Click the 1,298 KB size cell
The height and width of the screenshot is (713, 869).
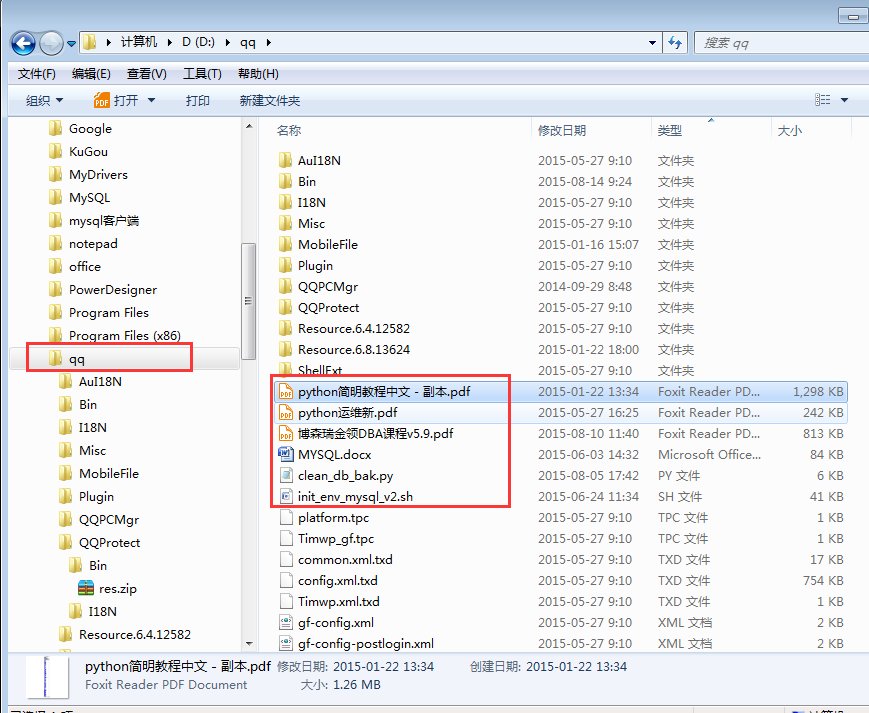click(x=818, y=392)
